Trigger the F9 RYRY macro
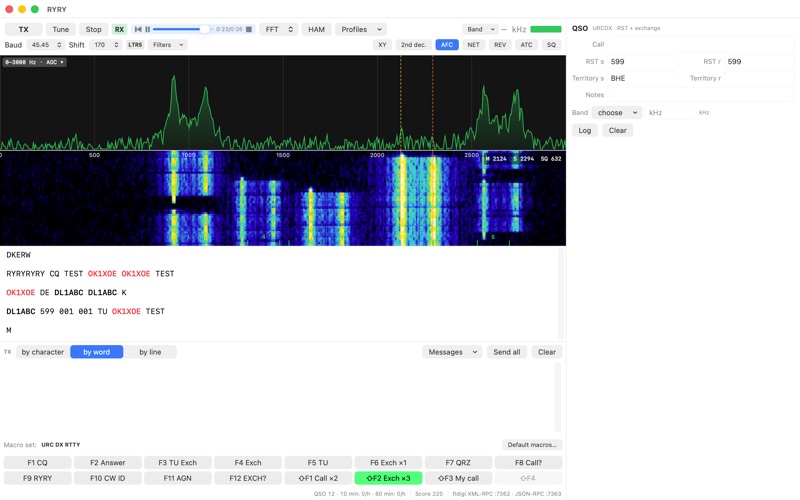 coord(37,478)
